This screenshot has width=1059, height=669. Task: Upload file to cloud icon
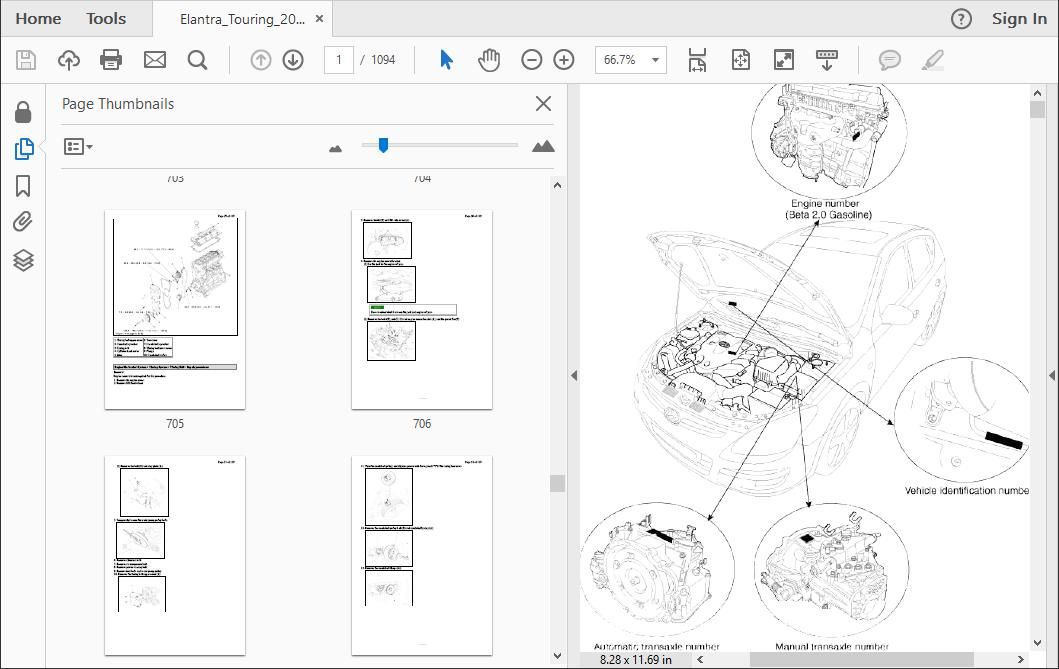[68, 60]
